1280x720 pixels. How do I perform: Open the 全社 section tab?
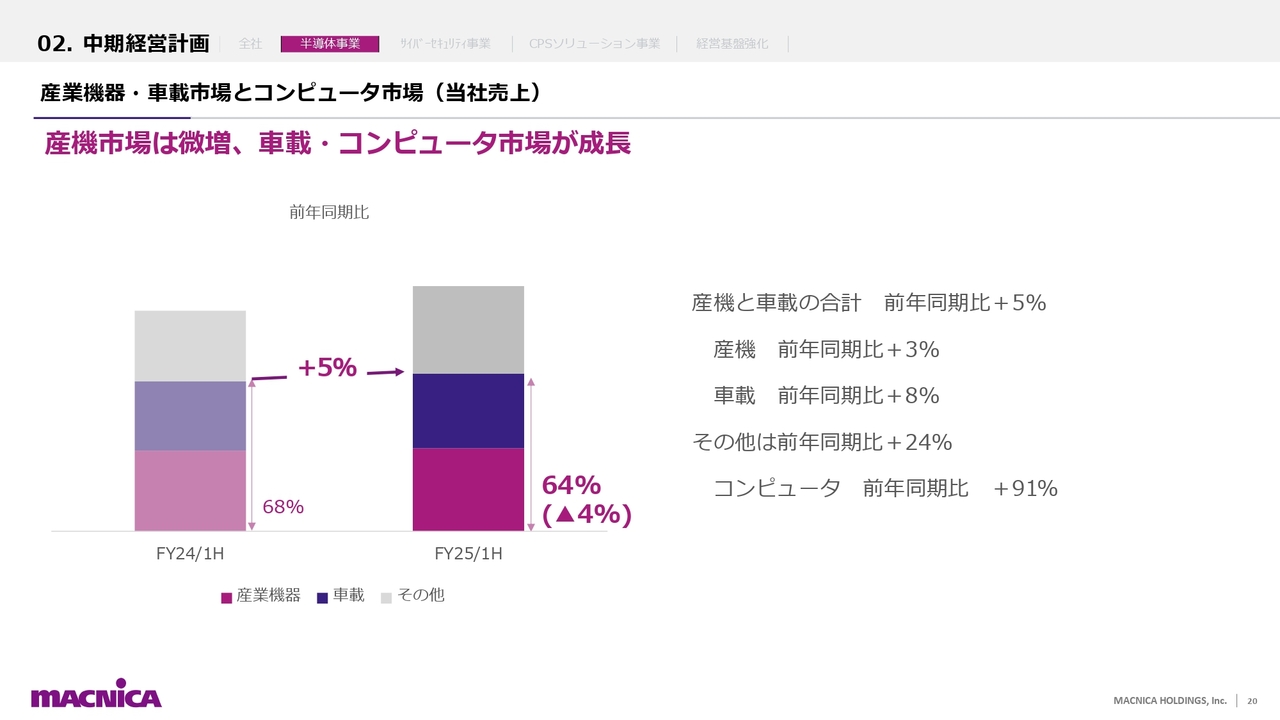click(x=251, y=44)
